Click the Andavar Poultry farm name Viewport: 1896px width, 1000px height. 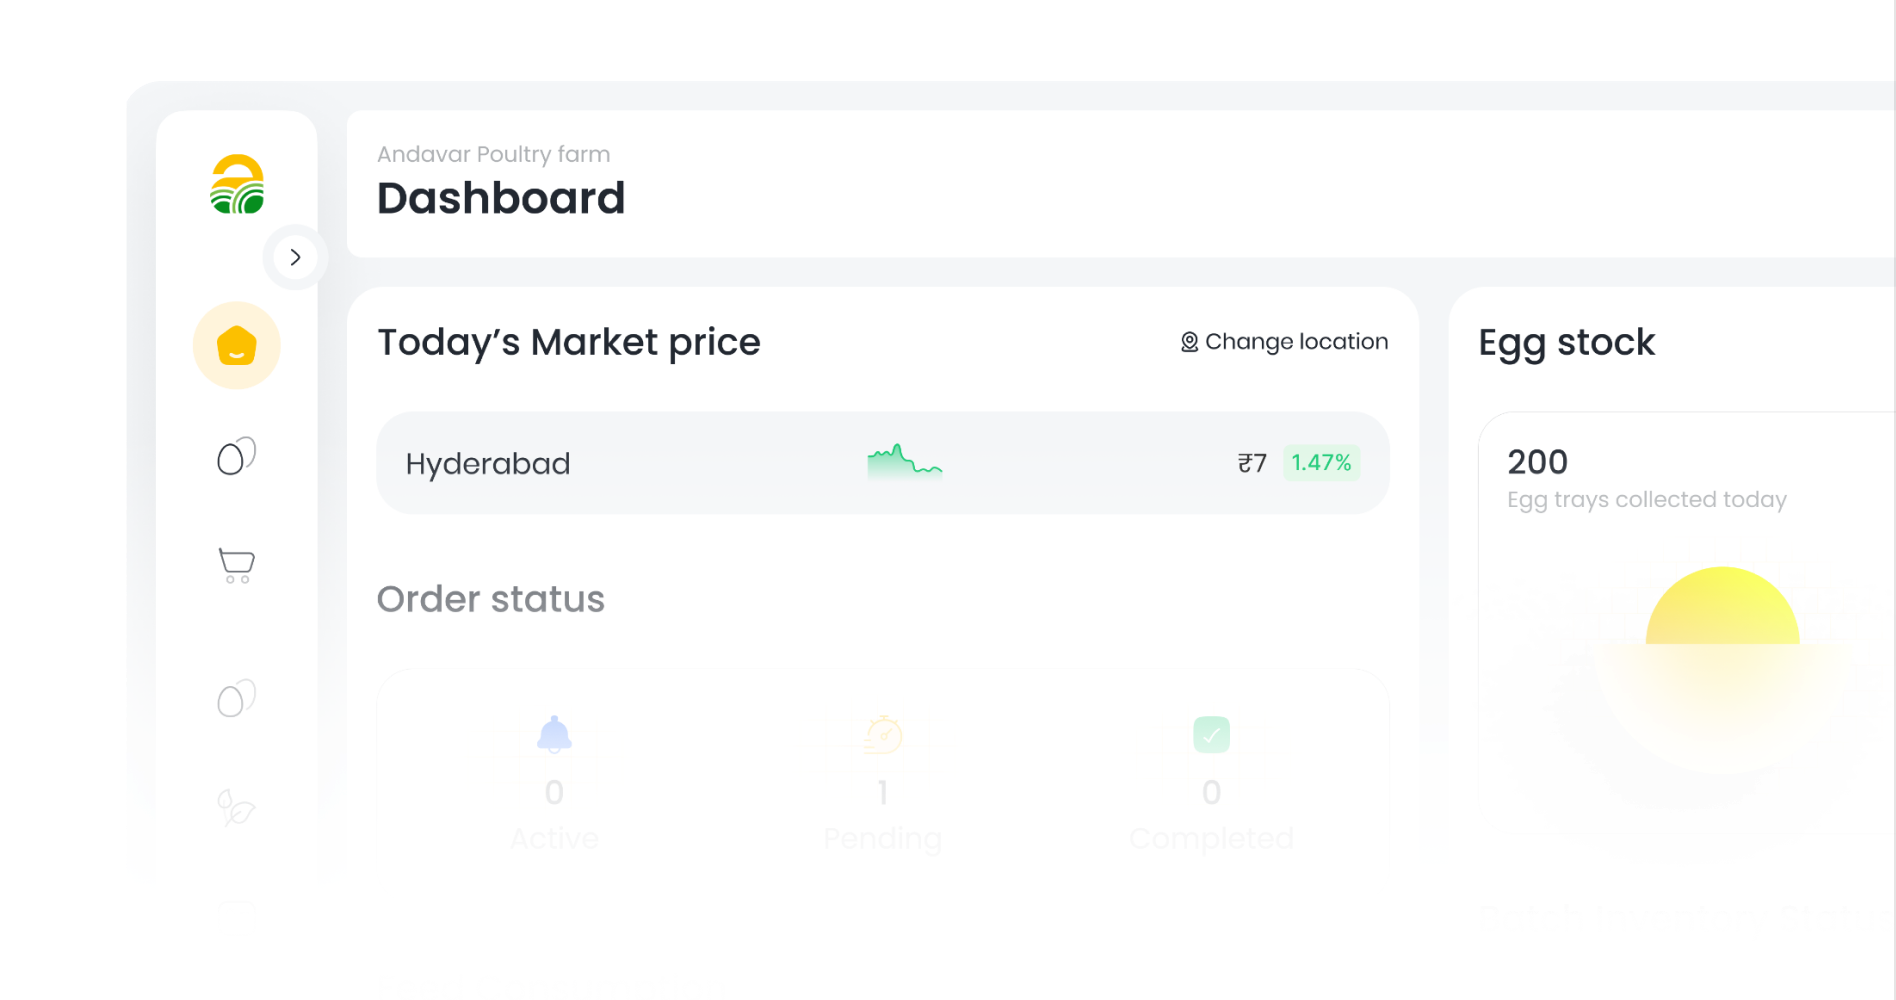coord(493,154)
